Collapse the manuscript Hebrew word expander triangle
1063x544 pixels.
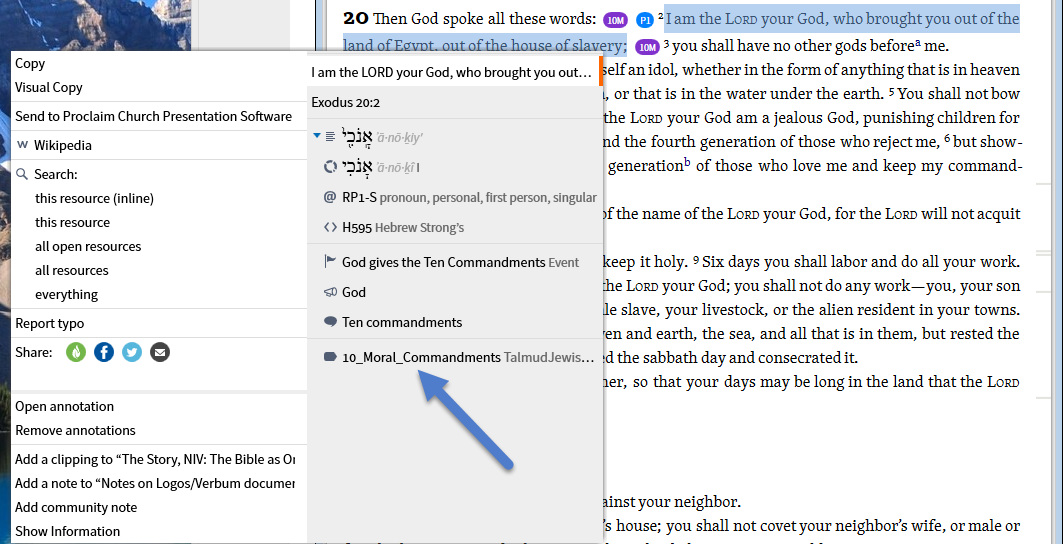[316, 136]
